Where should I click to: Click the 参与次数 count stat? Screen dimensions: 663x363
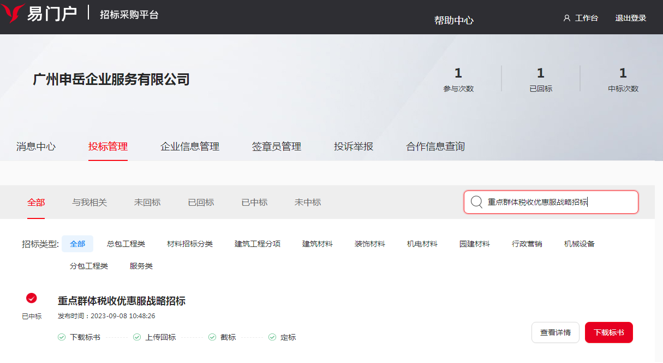(x=458, y=79)
